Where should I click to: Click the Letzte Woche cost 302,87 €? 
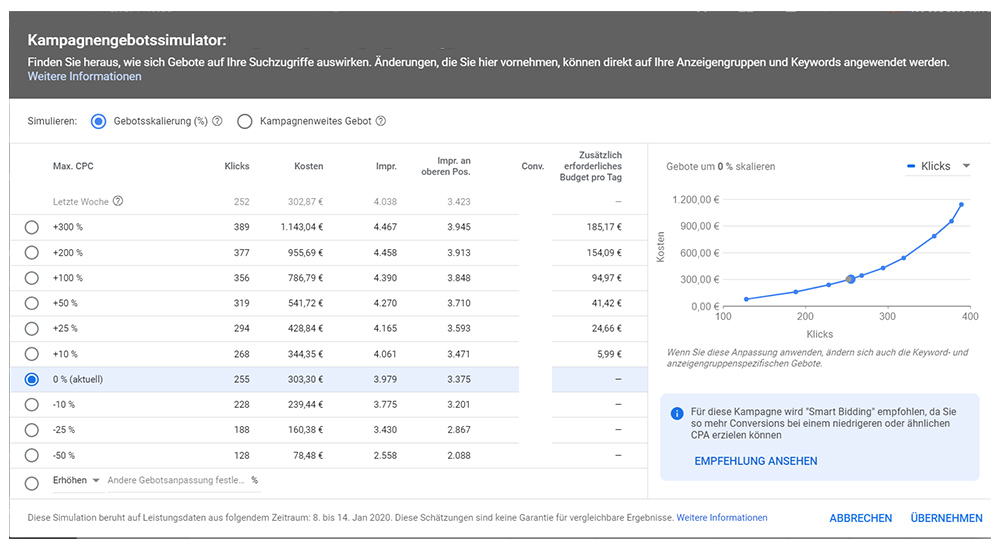click(305, 202)
